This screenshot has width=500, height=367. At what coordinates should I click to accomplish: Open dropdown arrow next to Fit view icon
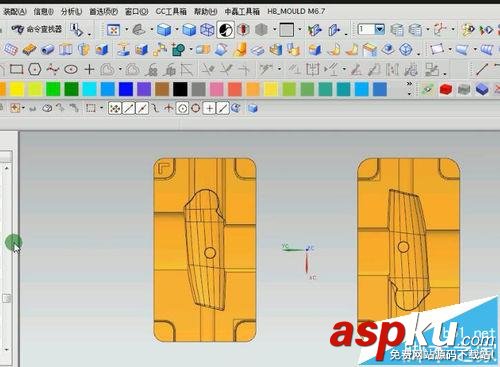126,30
